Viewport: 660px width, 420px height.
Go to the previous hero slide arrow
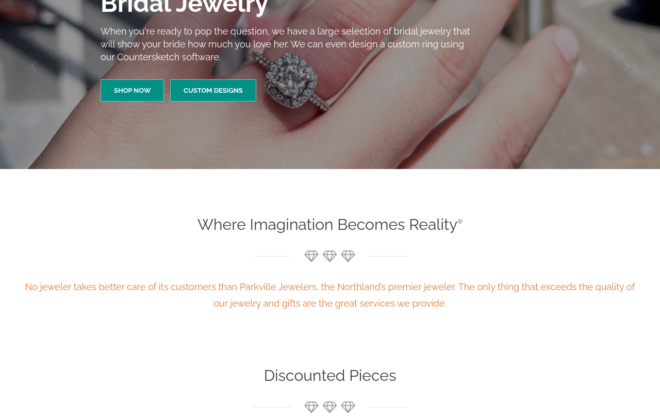34,66
